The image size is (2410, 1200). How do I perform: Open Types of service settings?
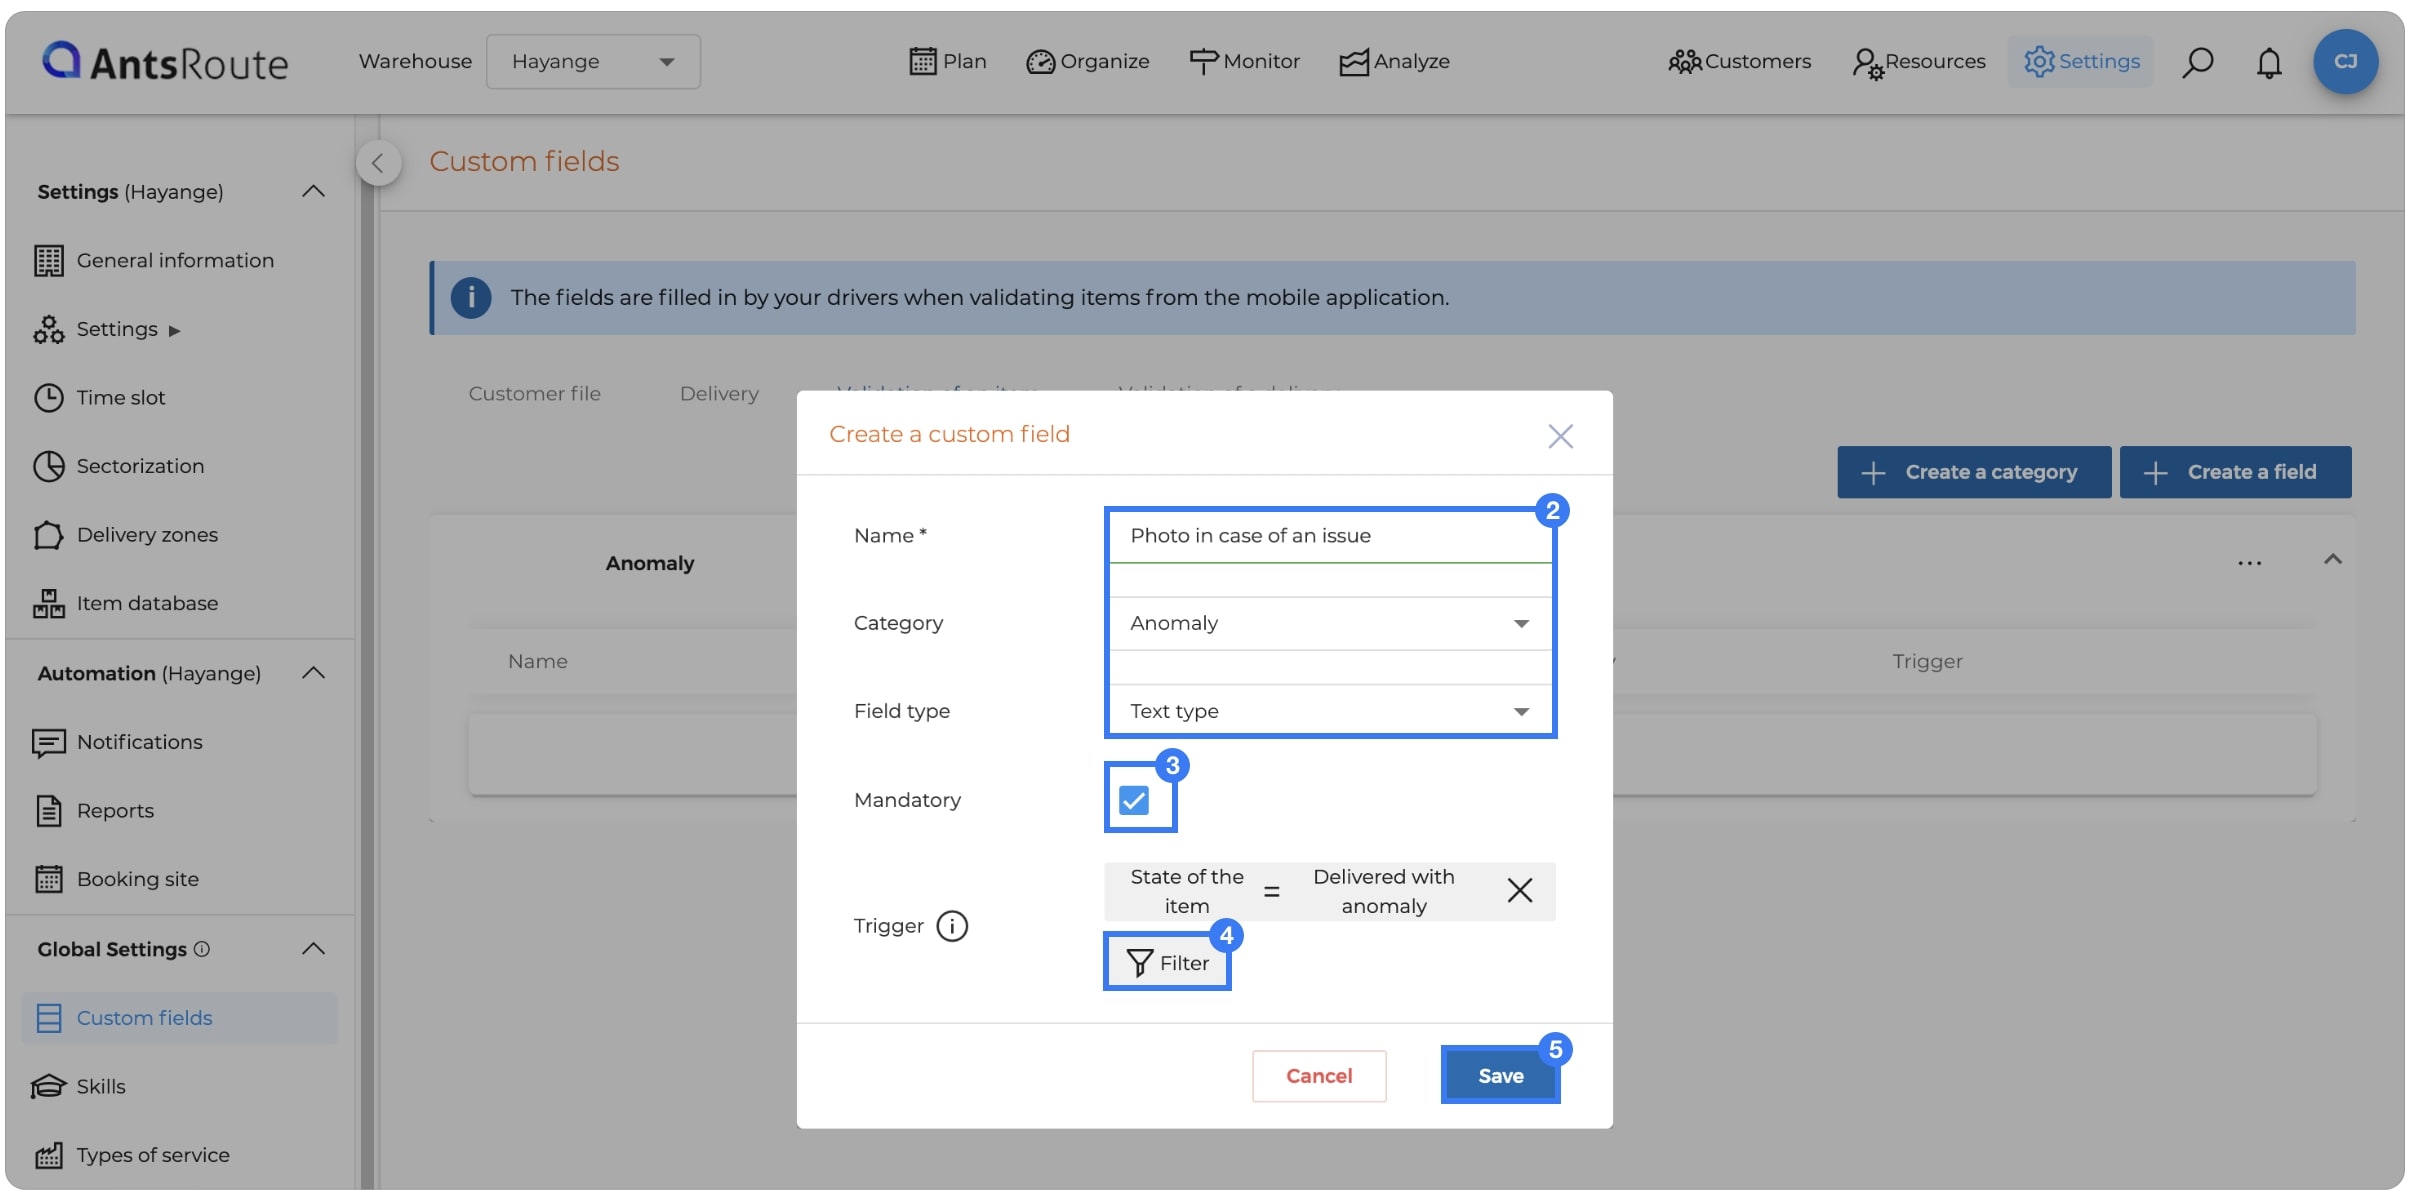point(132,1155)
